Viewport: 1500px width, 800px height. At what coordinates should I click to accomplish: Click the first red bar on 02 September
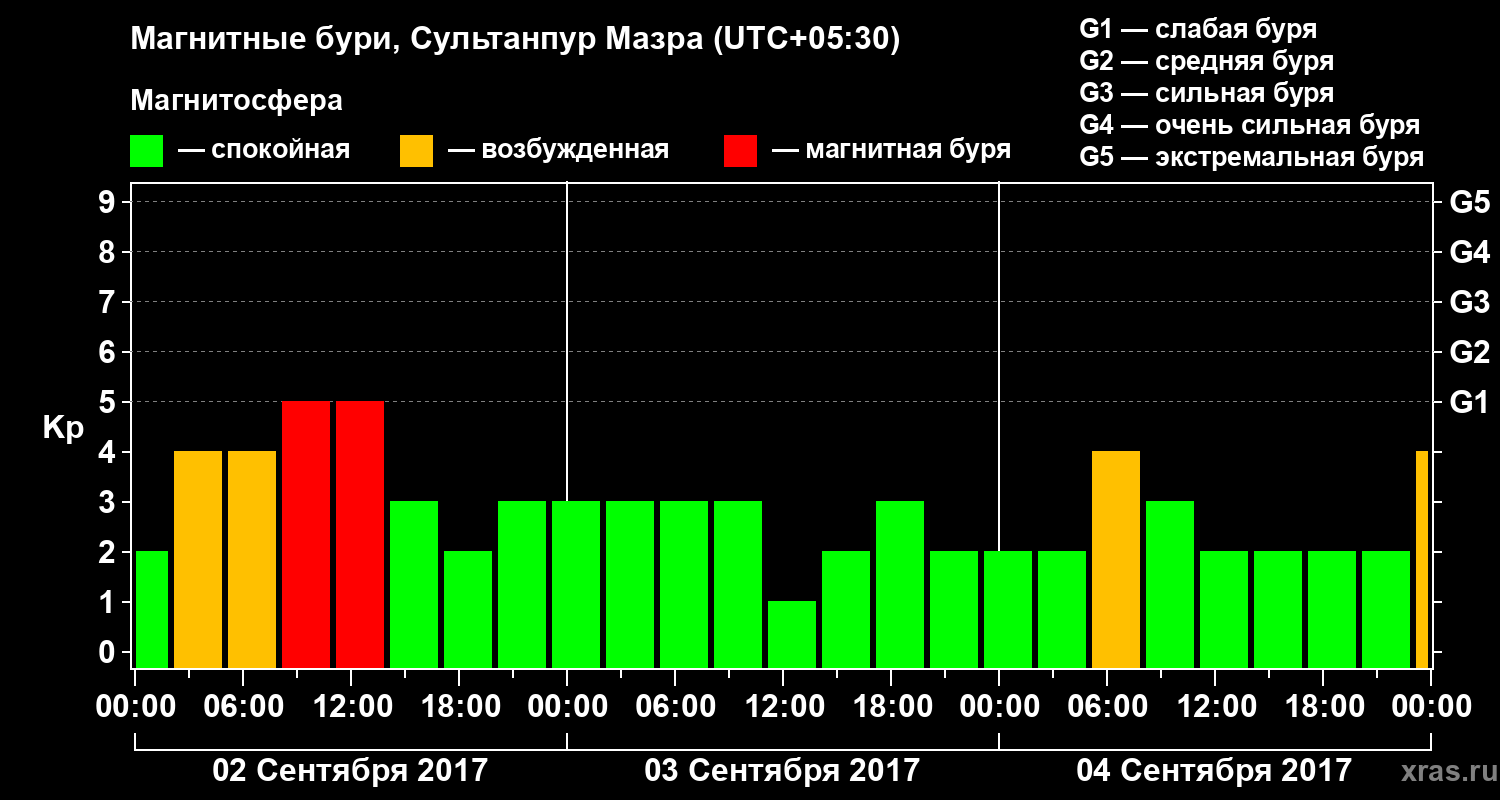click(x=306, y=535)
